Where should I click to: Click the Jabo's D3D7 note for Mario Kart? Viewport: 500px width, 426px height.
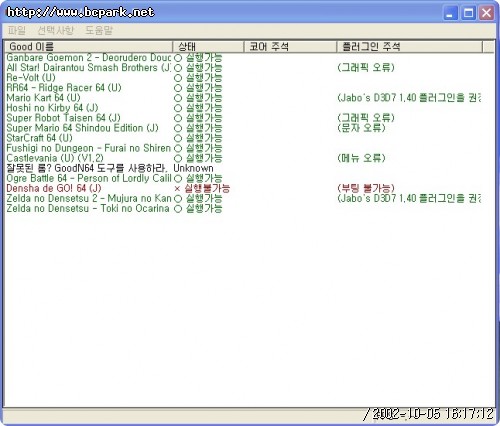click(x=409, y=98)
